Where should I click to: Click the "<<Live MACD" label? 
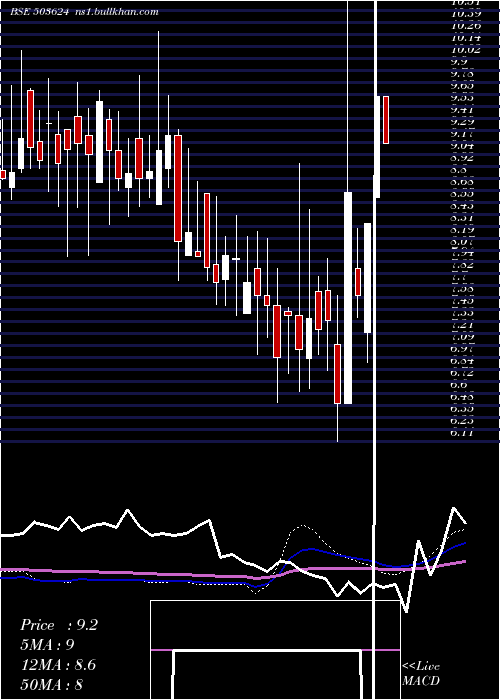pyautogui.click(x=421, y=674)
